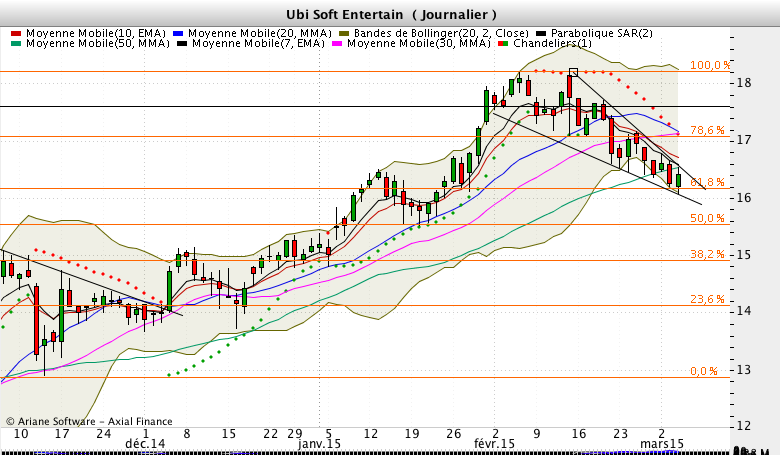Click the '38,2 %' Fibonacci level label
Viewport: 780px width, 455px height.
point(707,254)
